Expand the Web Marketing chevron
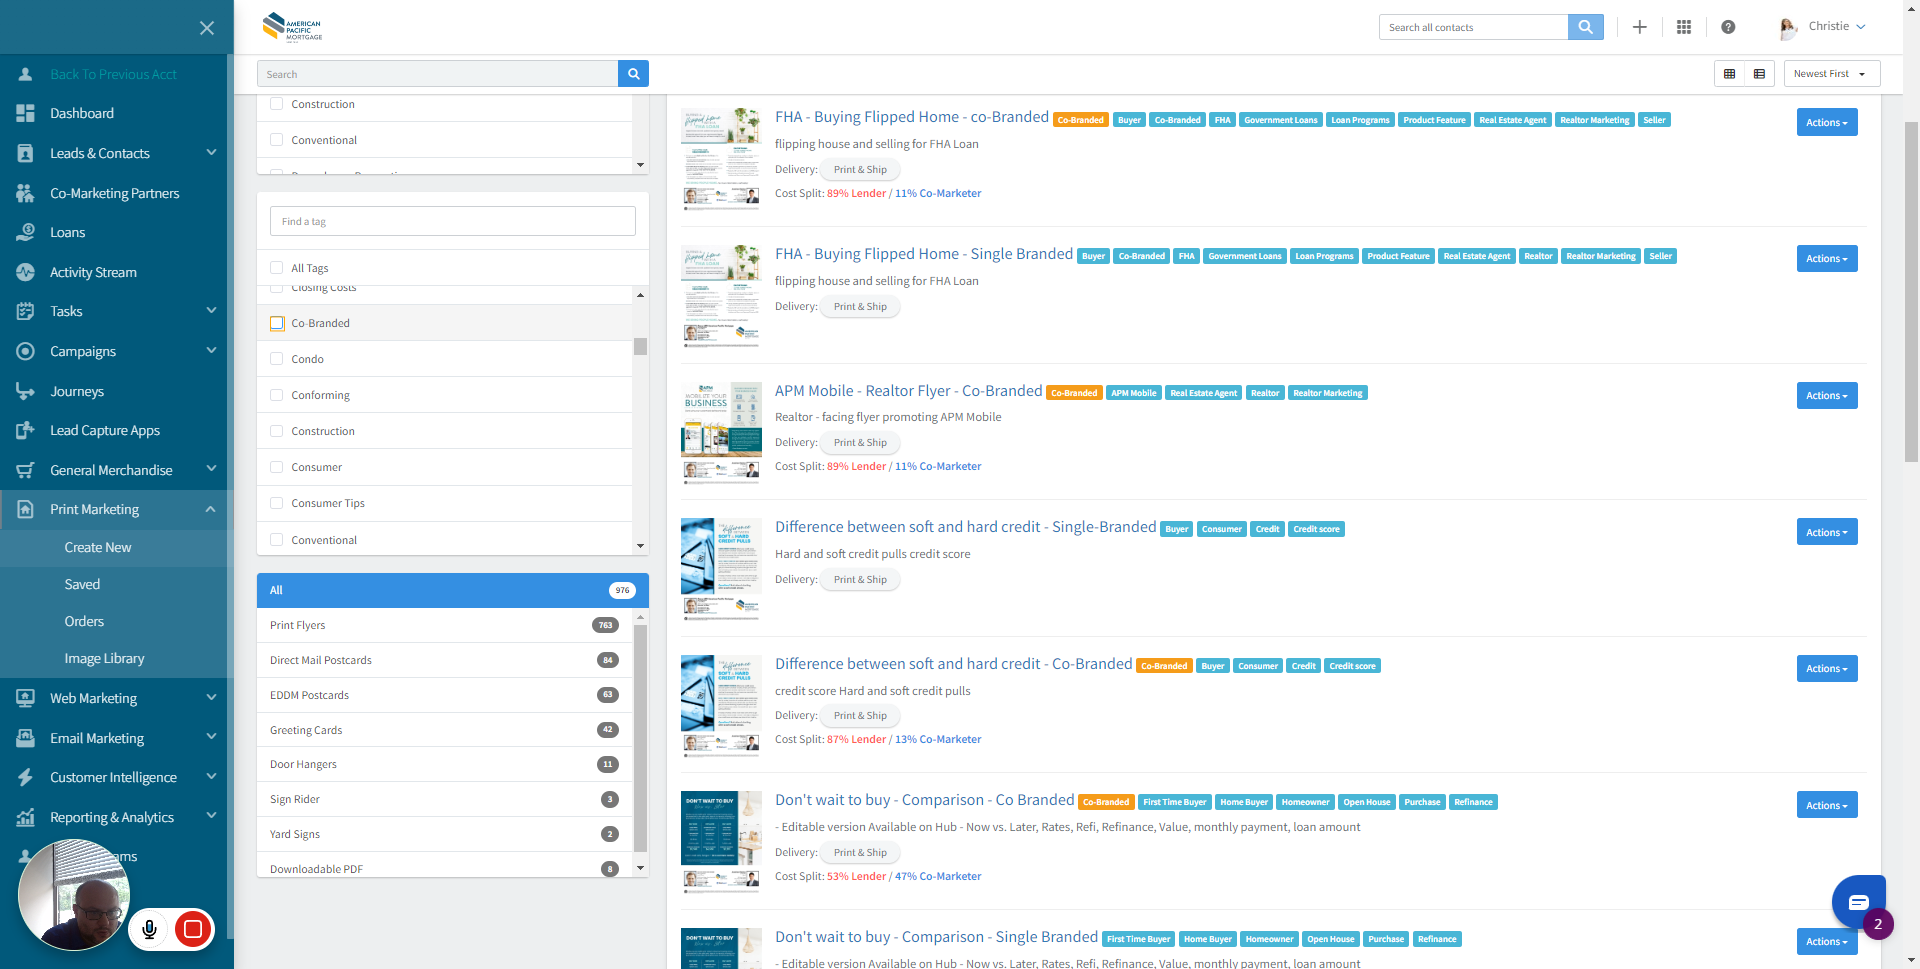This screenshot has width=1920, height=969. pyautogui.click(x=211, y=698)
